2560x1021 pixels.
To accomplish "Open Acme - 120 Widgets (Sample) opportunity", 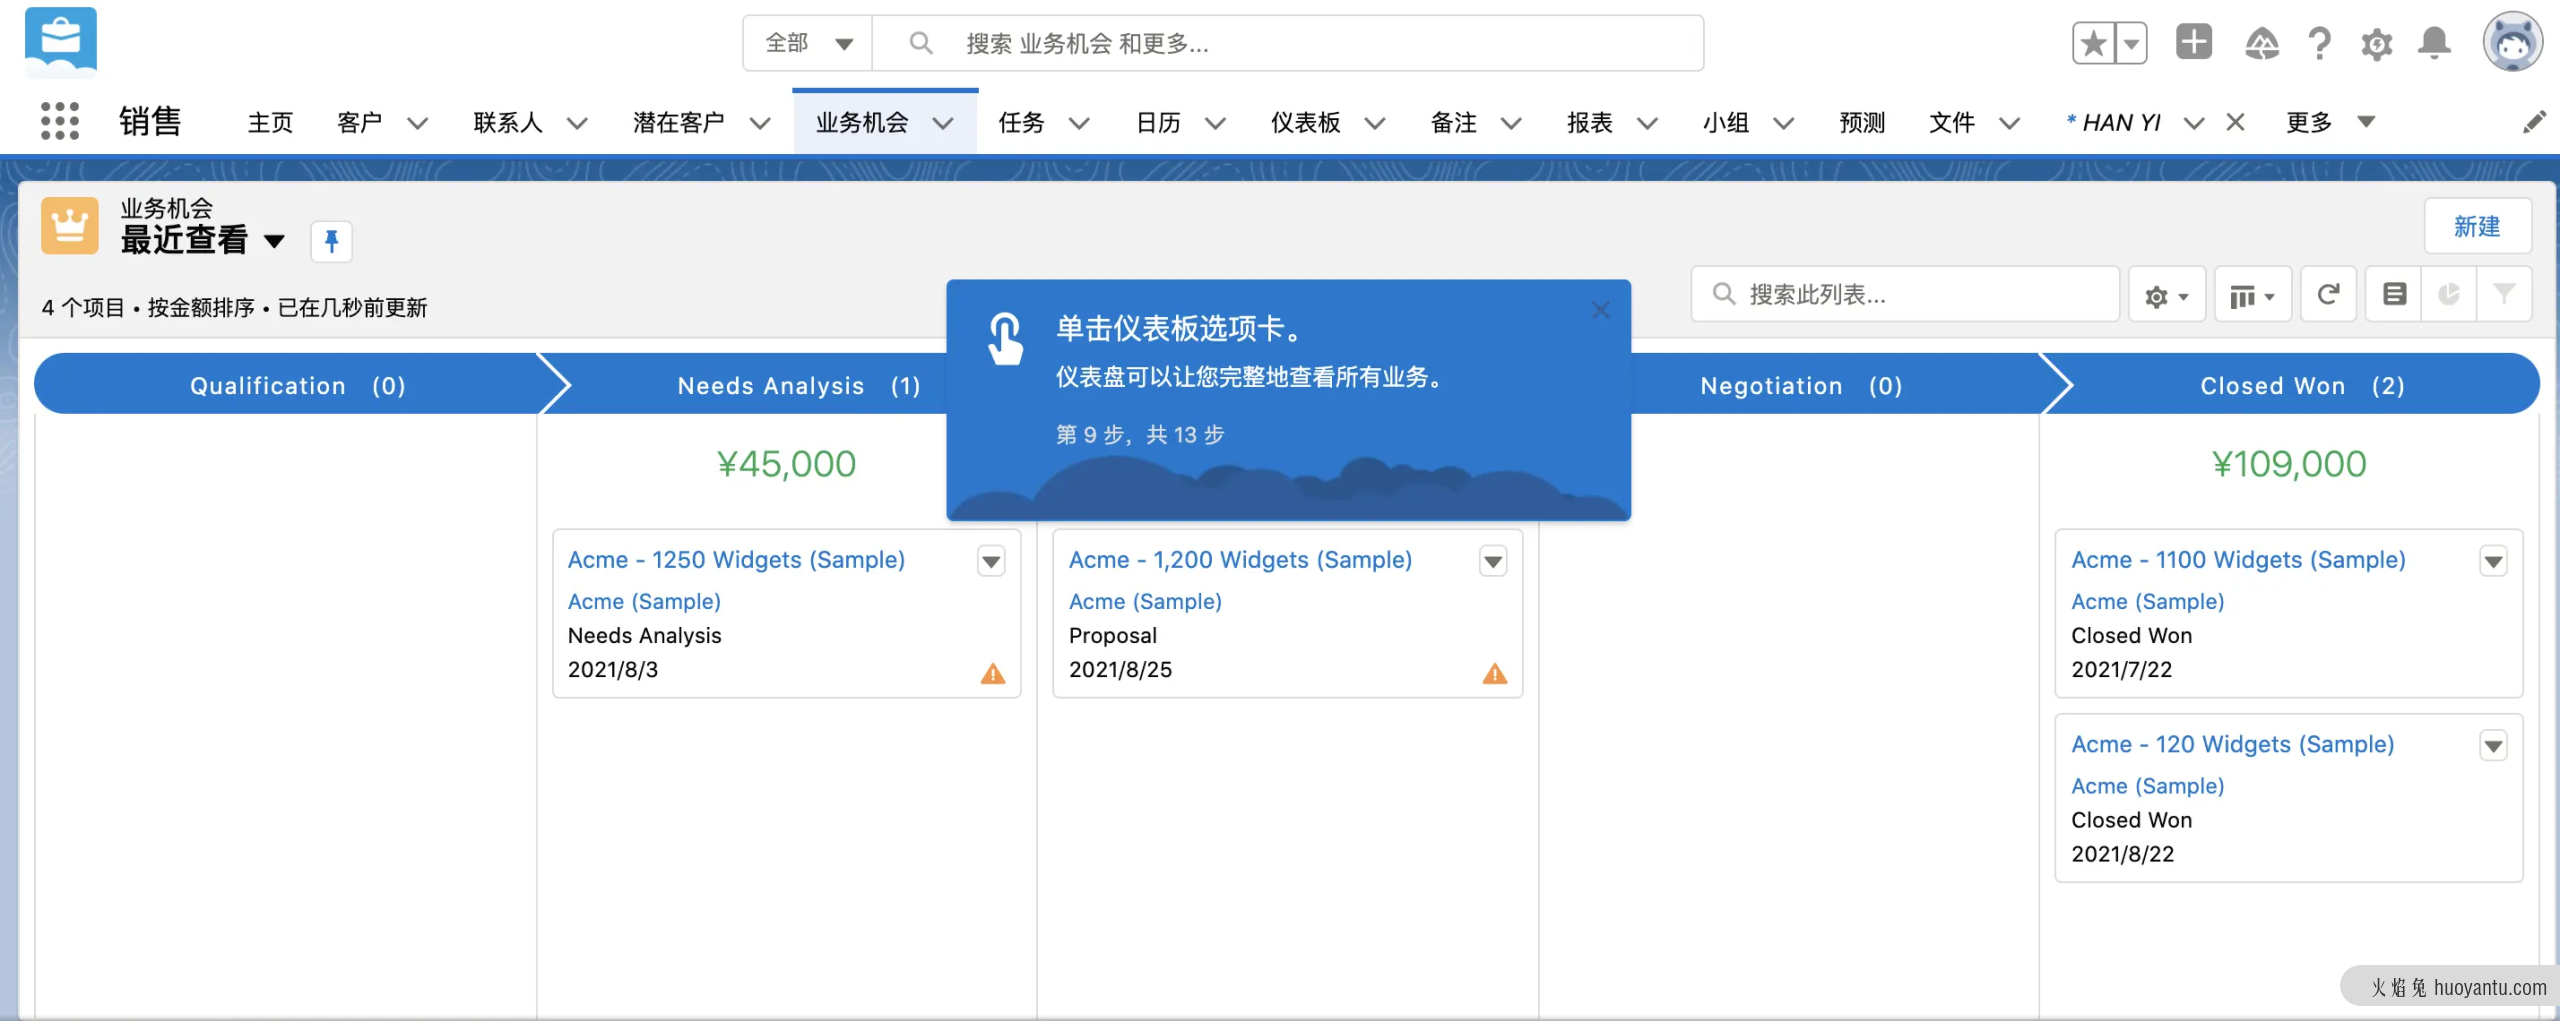I will click(2232, 744).
